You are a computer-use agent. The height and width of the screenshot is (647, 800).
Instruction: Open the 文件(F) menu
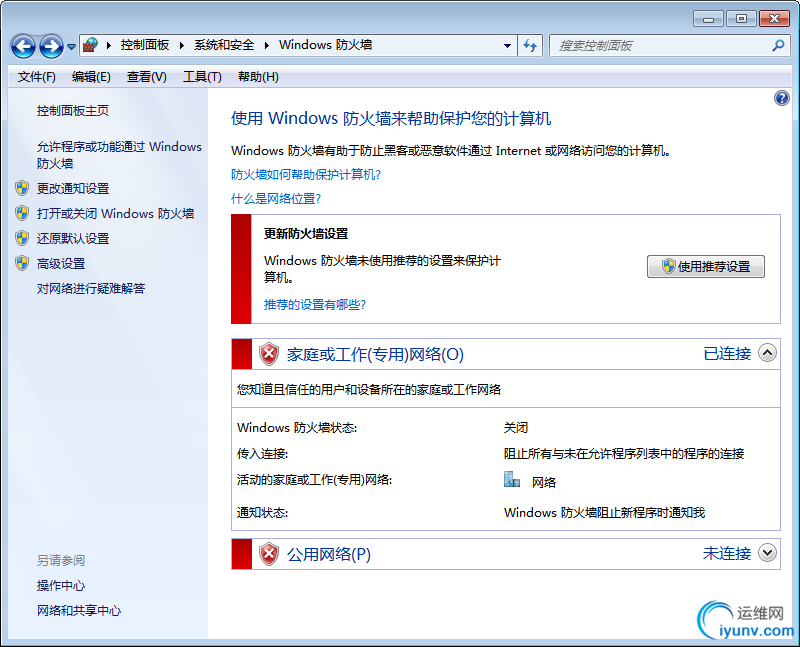pyautogui.click(x=37, y=77)
